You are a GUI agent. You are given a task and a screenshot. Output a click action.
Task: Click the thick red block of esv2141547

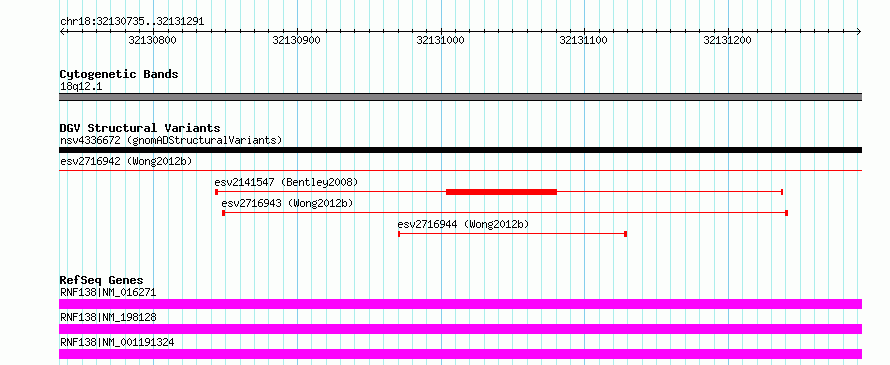tap(501, 192)
